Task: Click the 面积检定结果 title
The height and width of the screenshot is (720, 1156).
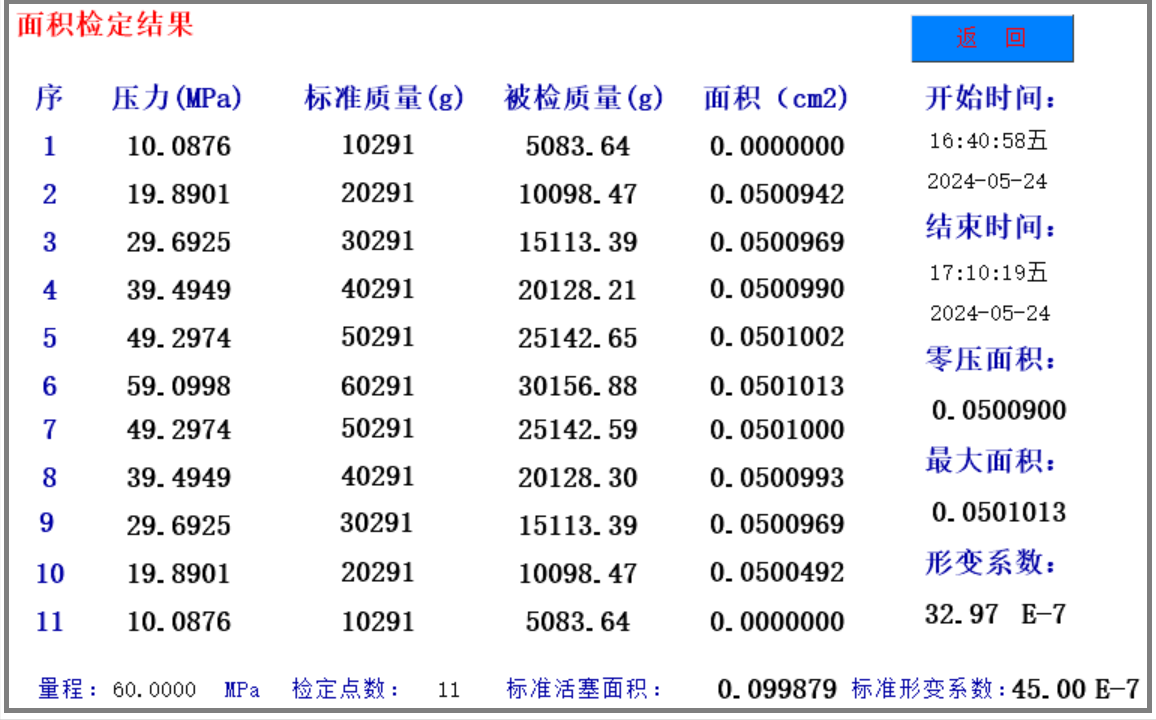Action: pos(105,24)
